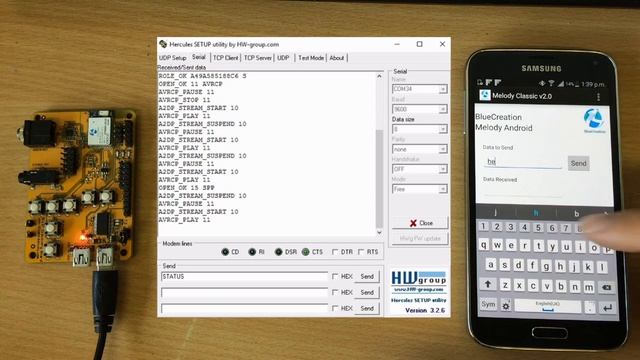
Task: Click the HWg FW update button
Action: (x=420, y=238)
